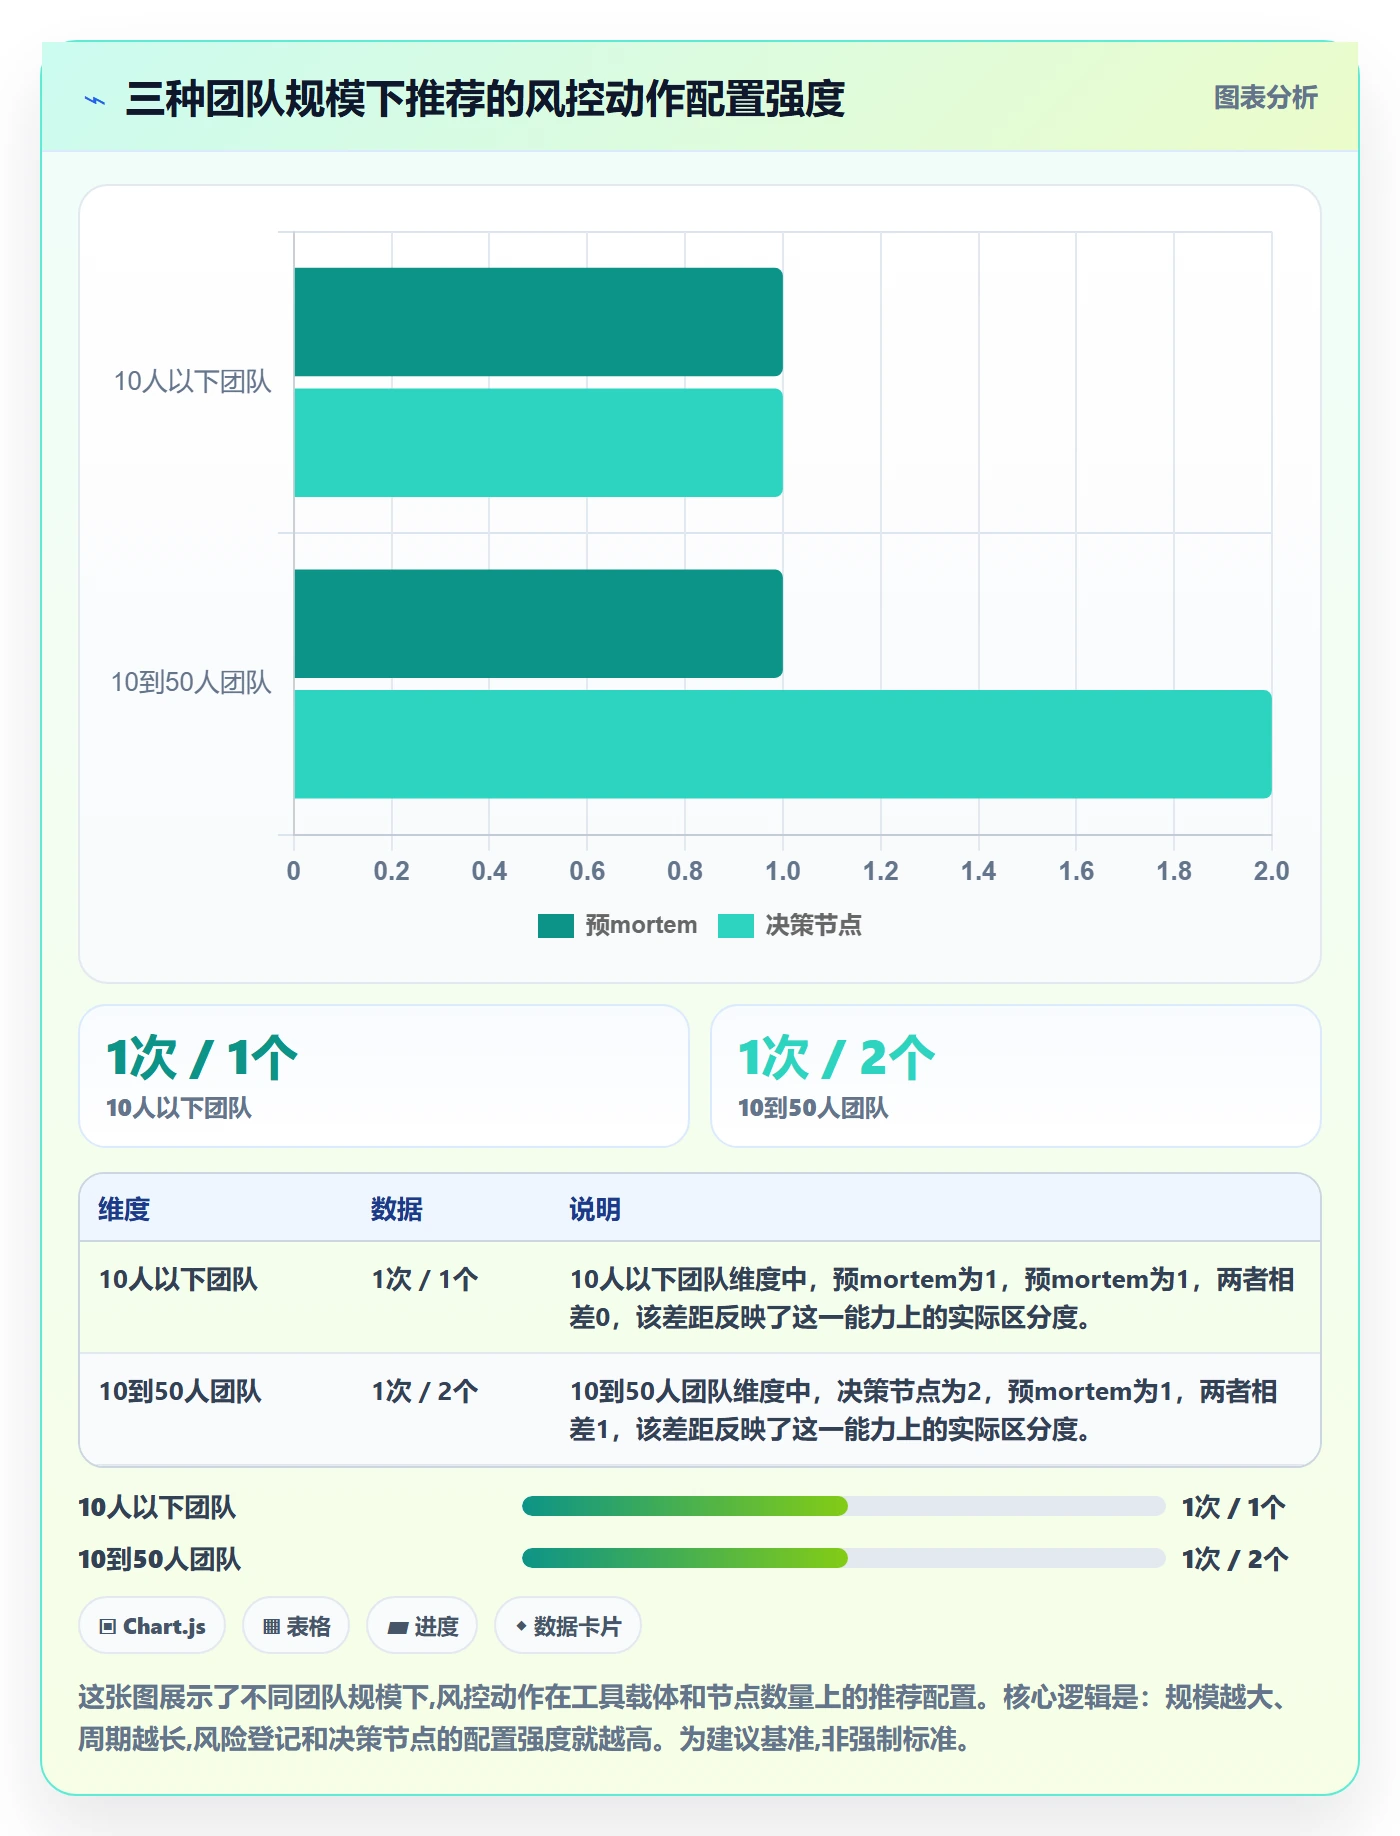
Task: Click the 决策节点 bar for 10人以下团队
Action: pyautogui.click(x=538, y=443)
